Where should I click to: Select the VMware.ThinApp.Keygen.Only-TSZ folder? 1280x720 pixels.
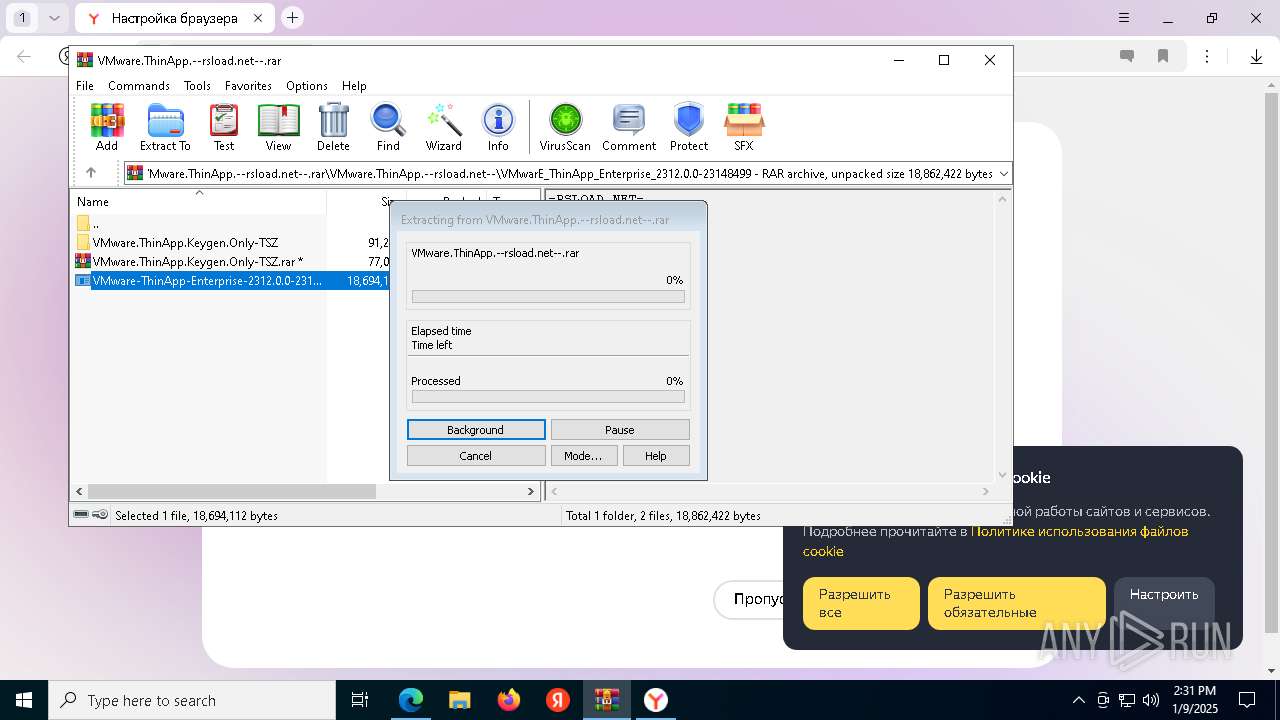tap(185, 242)
